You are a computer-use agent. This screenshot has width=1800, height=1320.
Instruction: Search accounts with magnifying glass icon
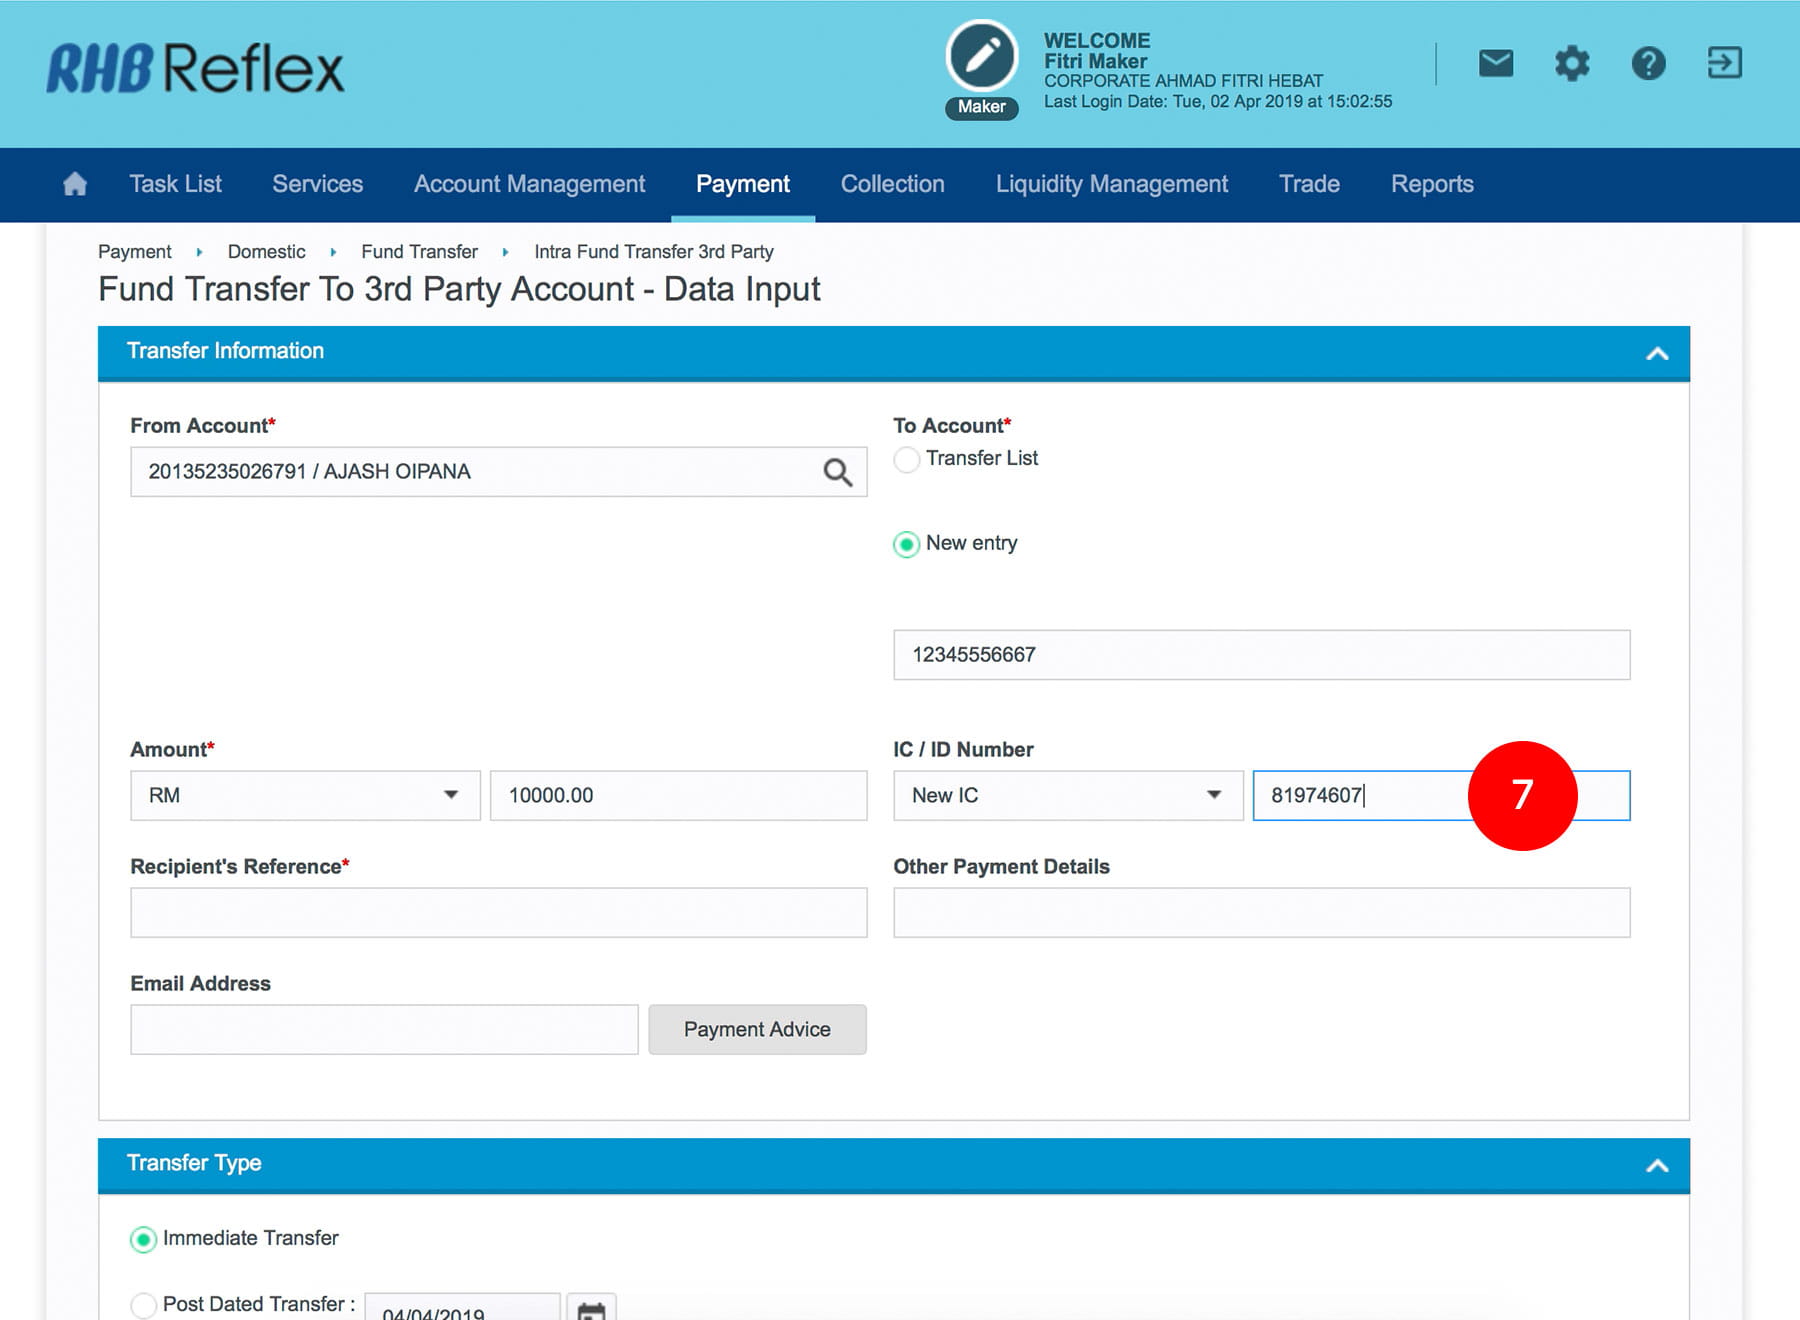[837, 472]
